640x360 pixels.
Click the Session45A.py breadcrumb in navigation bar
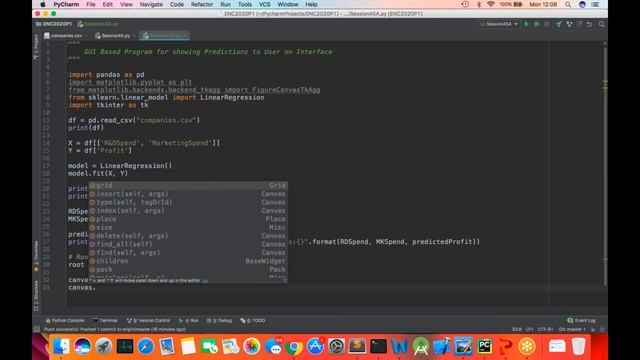(98, 24)
